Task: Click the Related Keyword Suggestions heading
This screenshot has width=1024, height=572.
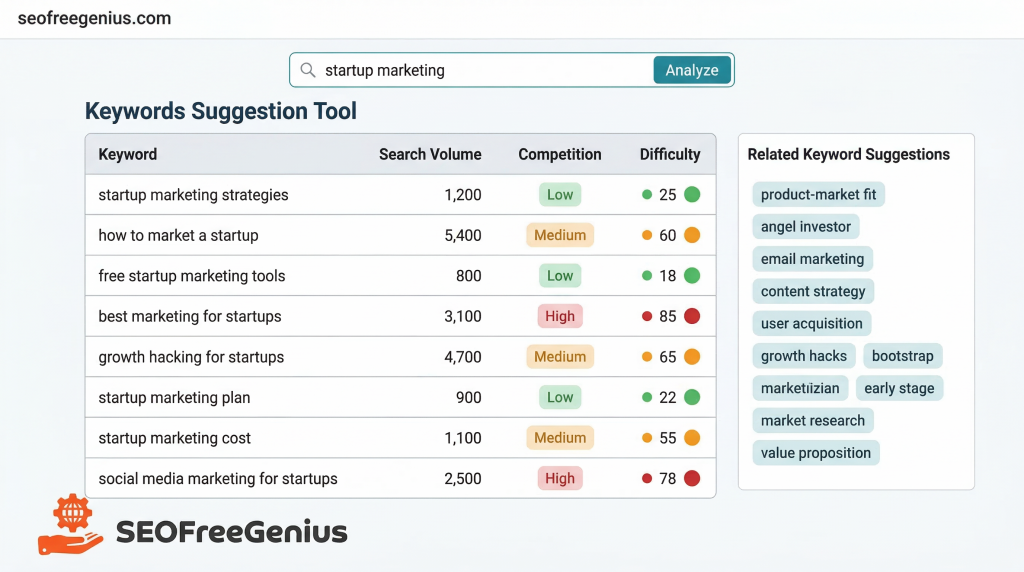Action: coord(848,155)
